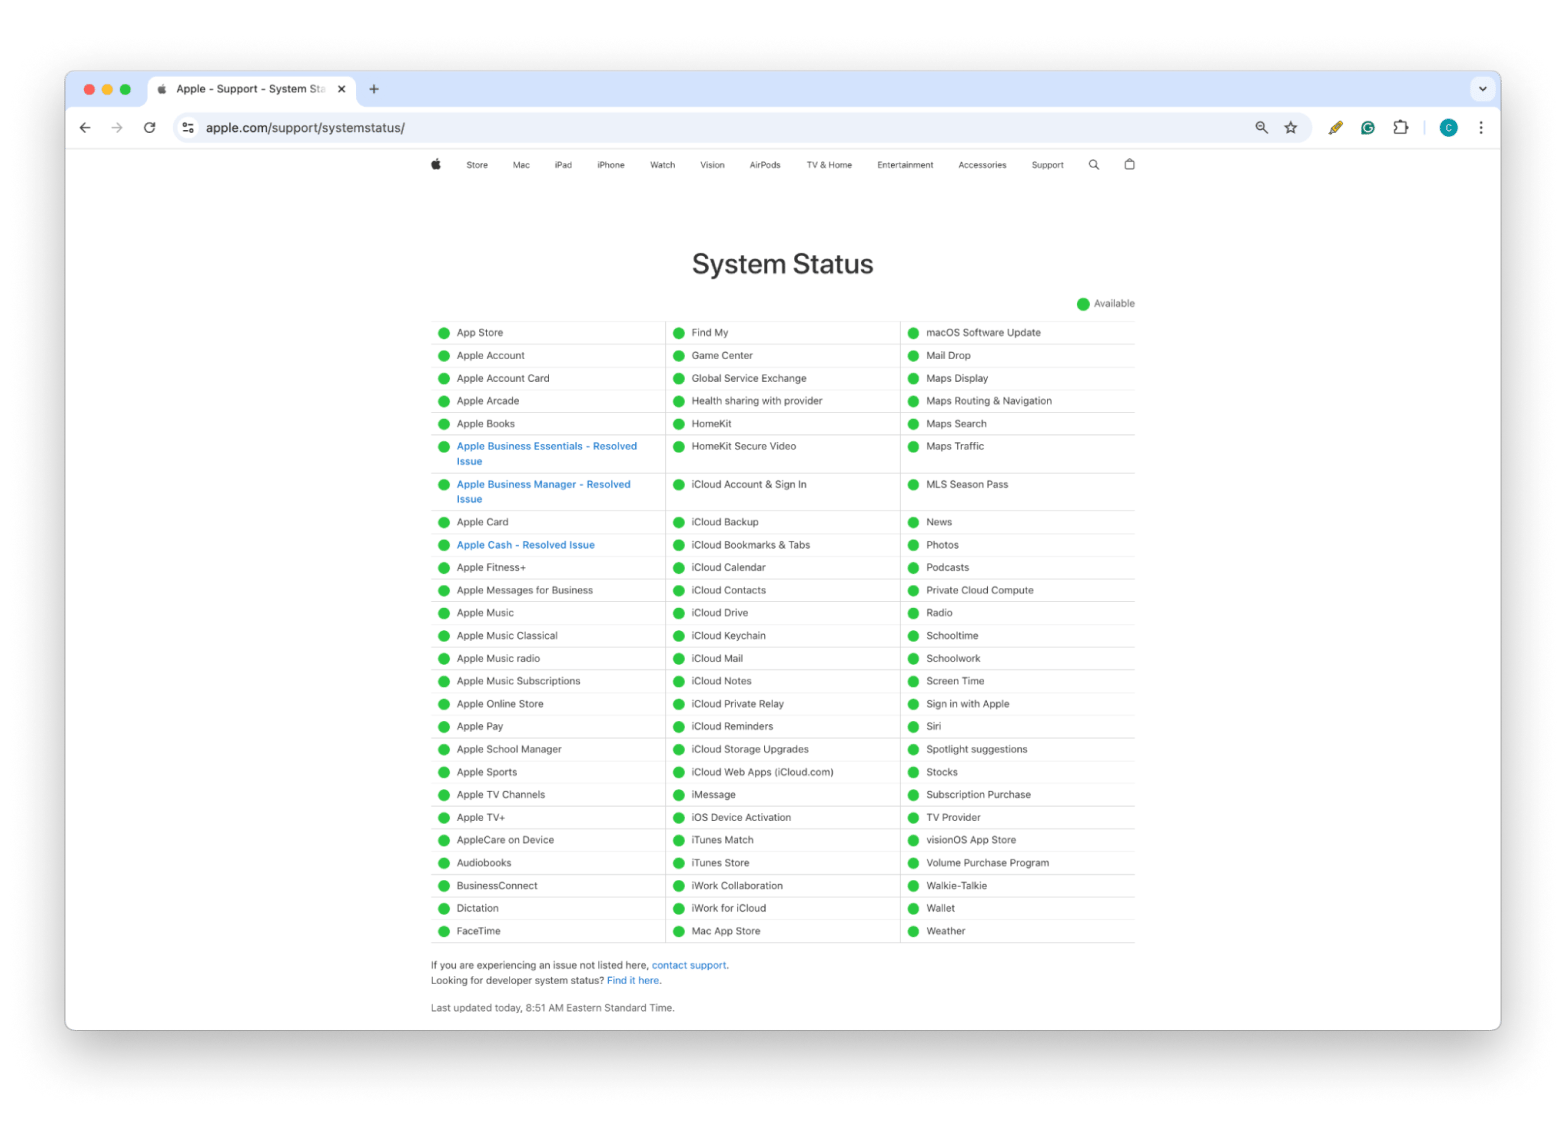Click the MLS Season Pass entry

tap(967, 485)
